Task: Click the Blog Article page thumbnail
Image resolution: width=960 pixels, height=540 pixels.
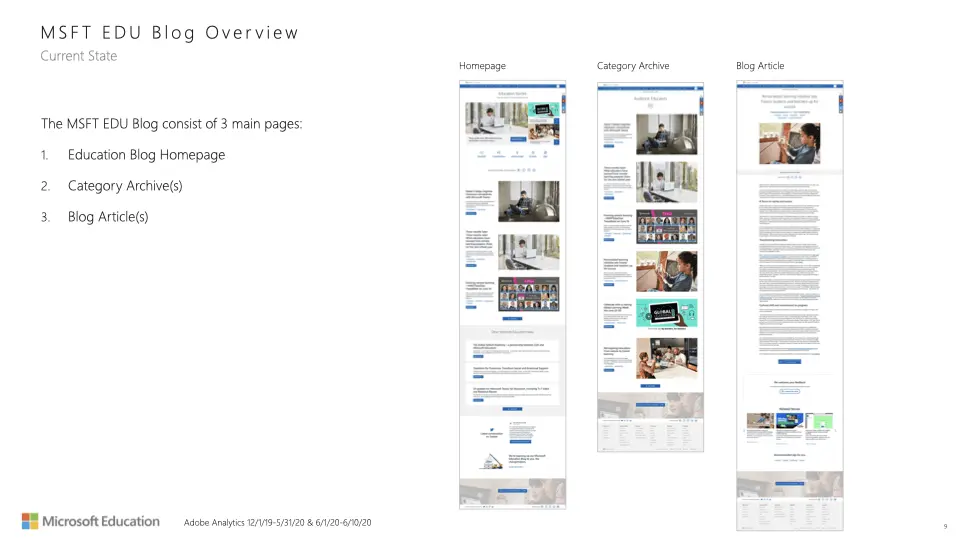Action: tap(790, 306)
